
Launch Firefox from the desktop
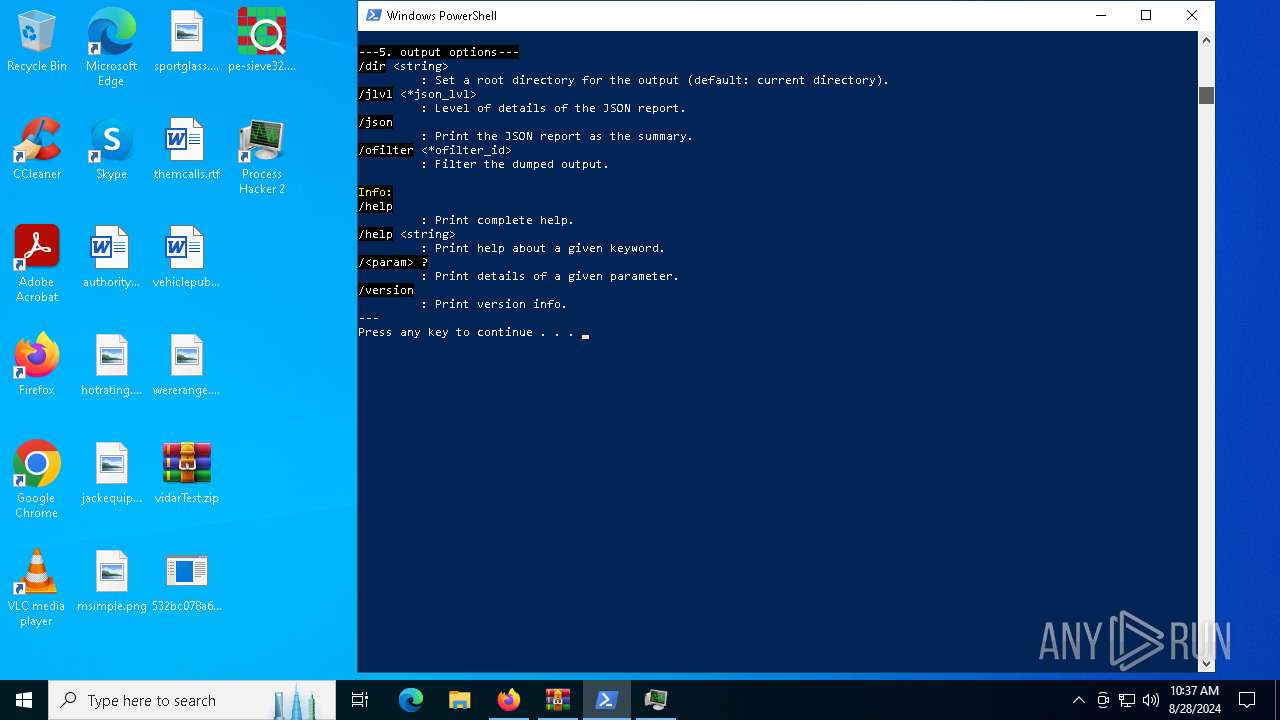coord(37,366)
